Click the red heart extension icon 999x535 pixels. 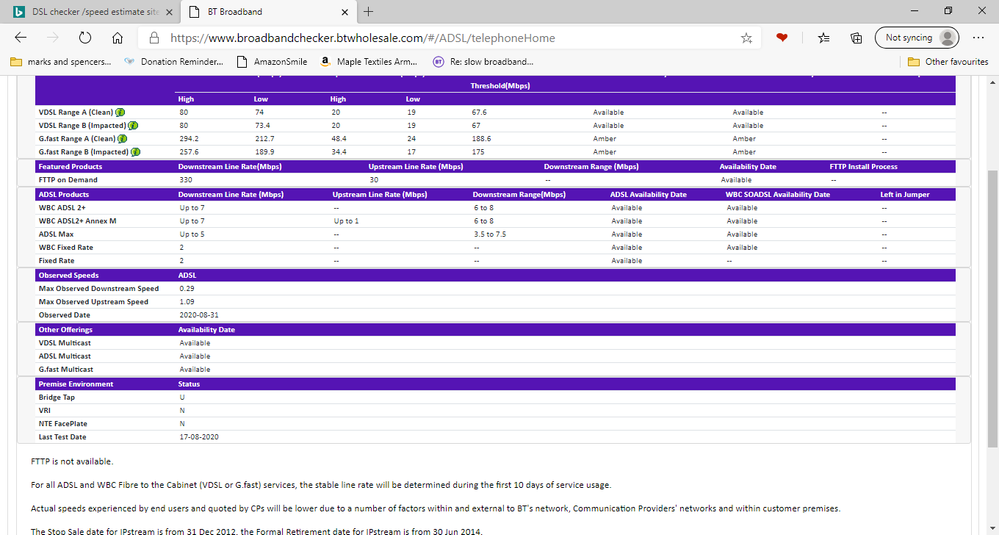(783, 38)
